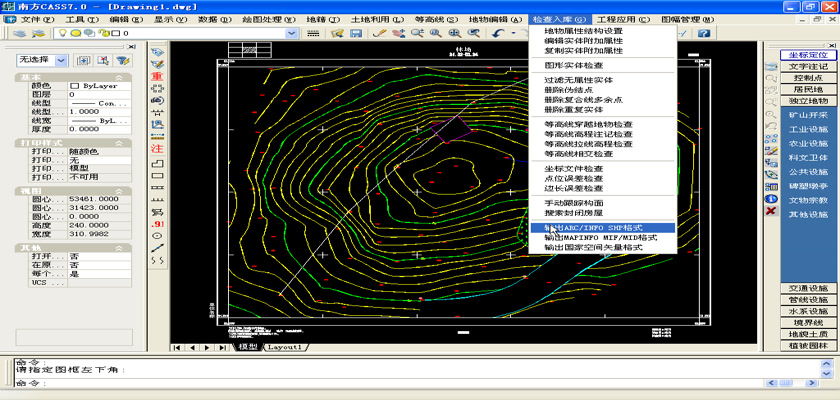Viewport: 840px width, 400px height.
Task: Click the red X delete icon on right toolbar
Action: pos(771,210)
